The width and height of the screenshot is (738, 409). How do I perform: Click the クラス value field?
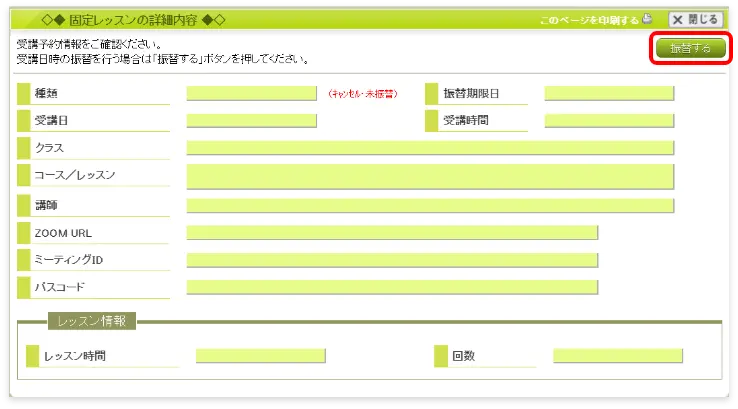430,148
